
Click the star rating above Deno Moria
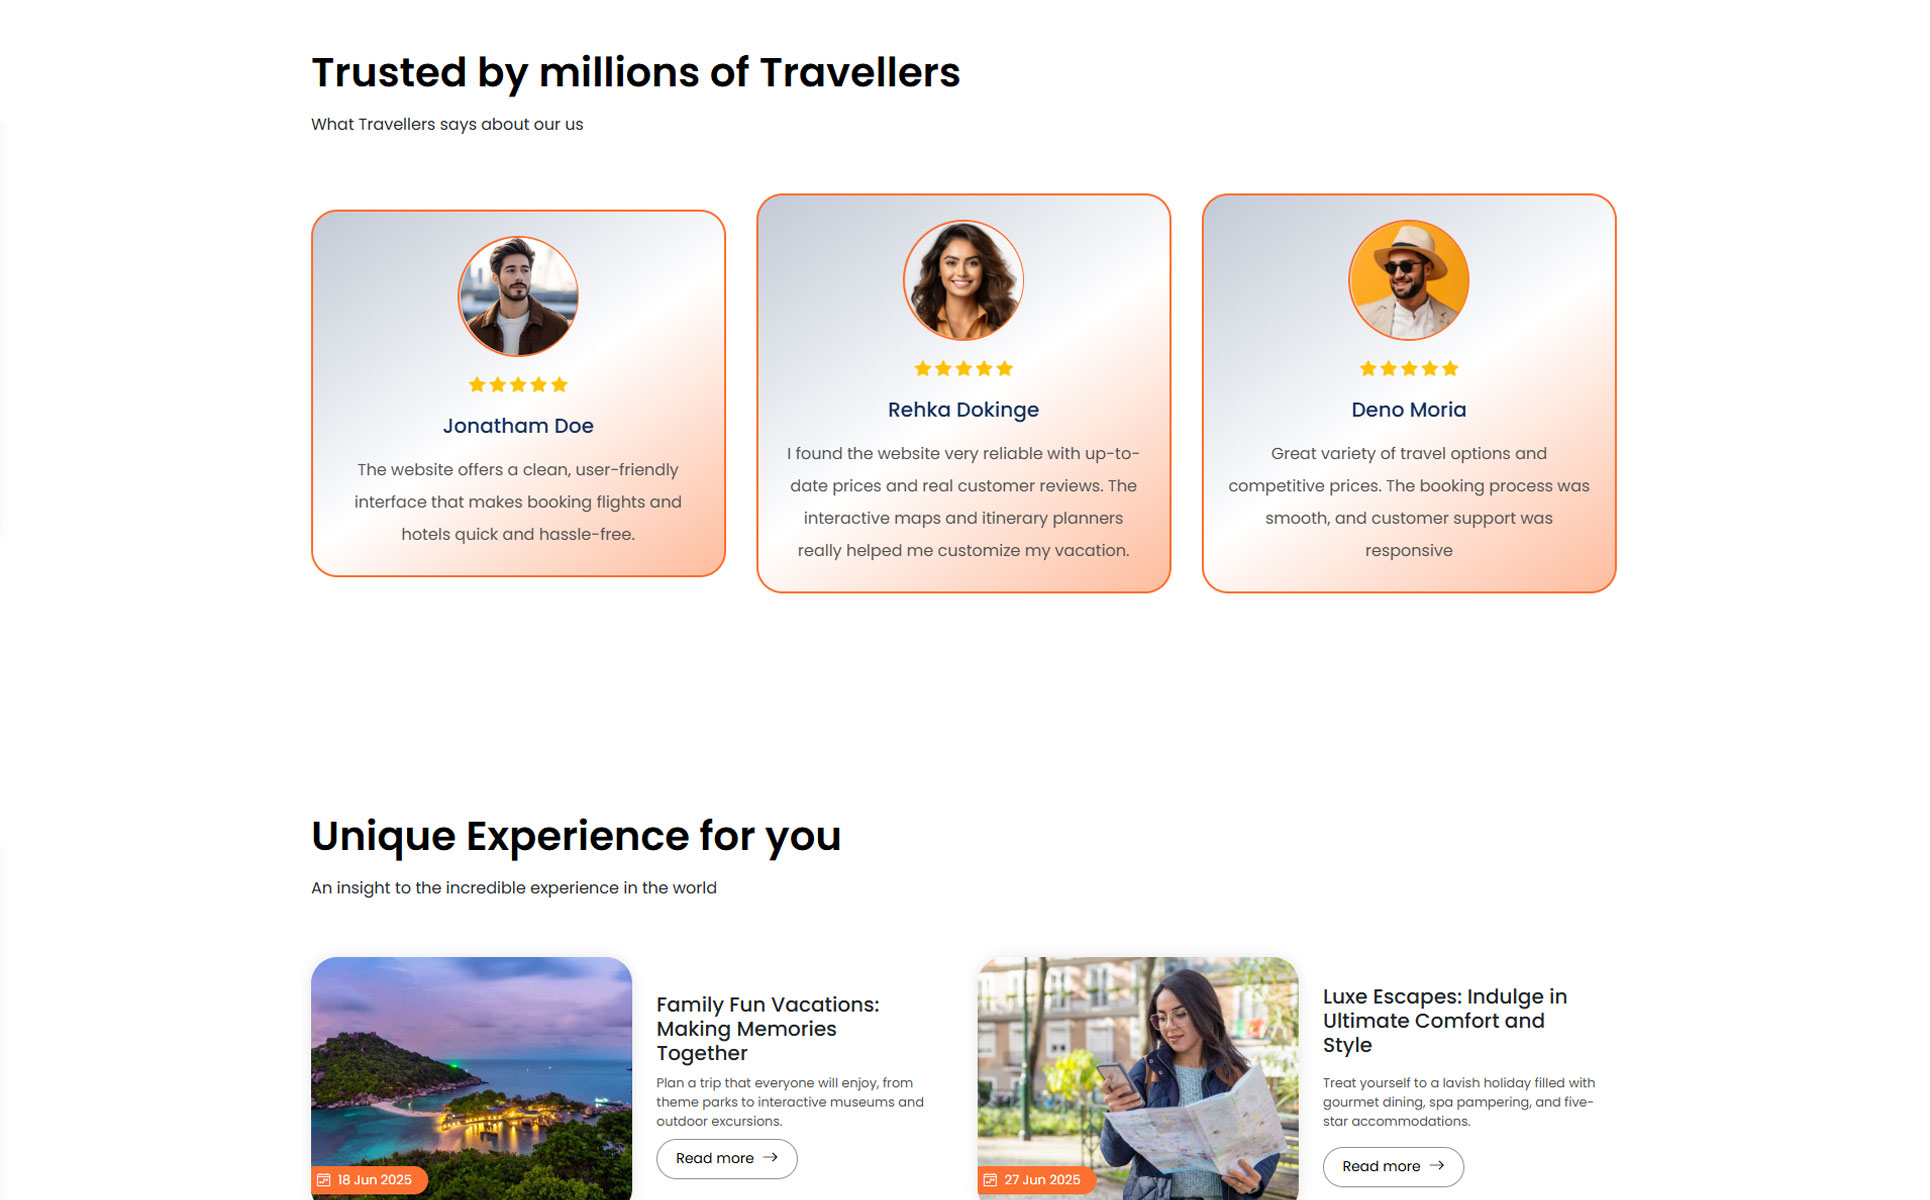1408,369
